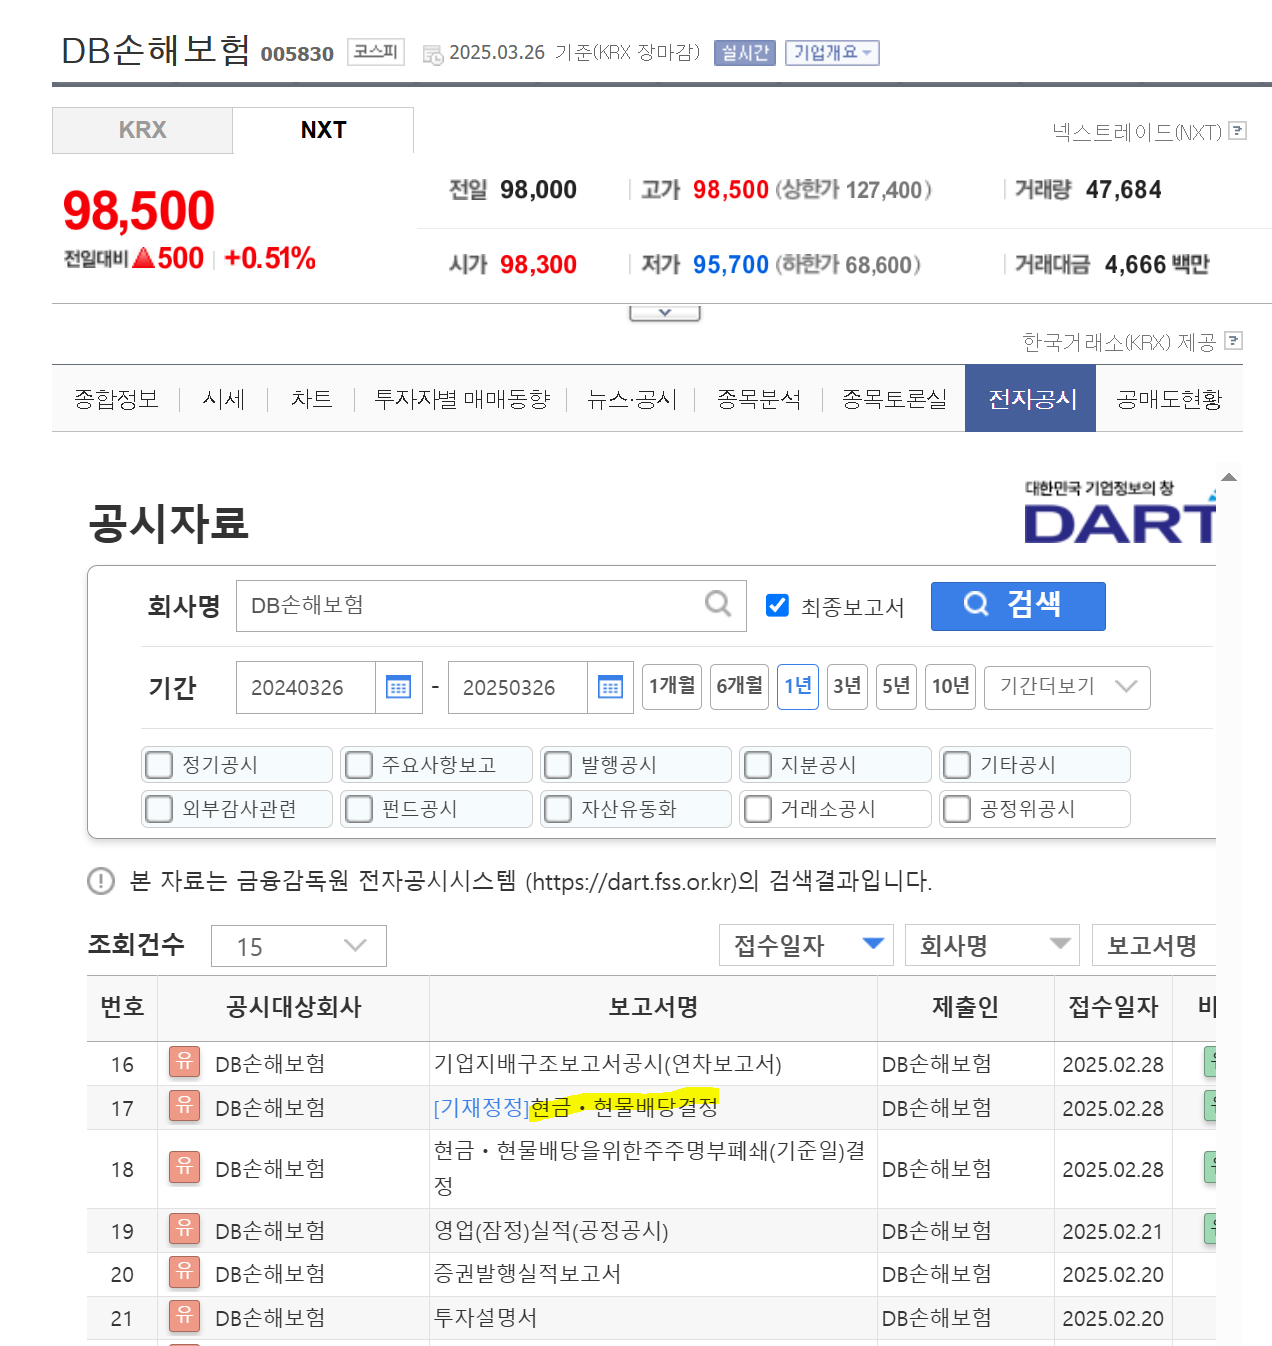Click the search magnifier in the 회사명 field
The image size is (1272, 1346).
pos(716,604)
